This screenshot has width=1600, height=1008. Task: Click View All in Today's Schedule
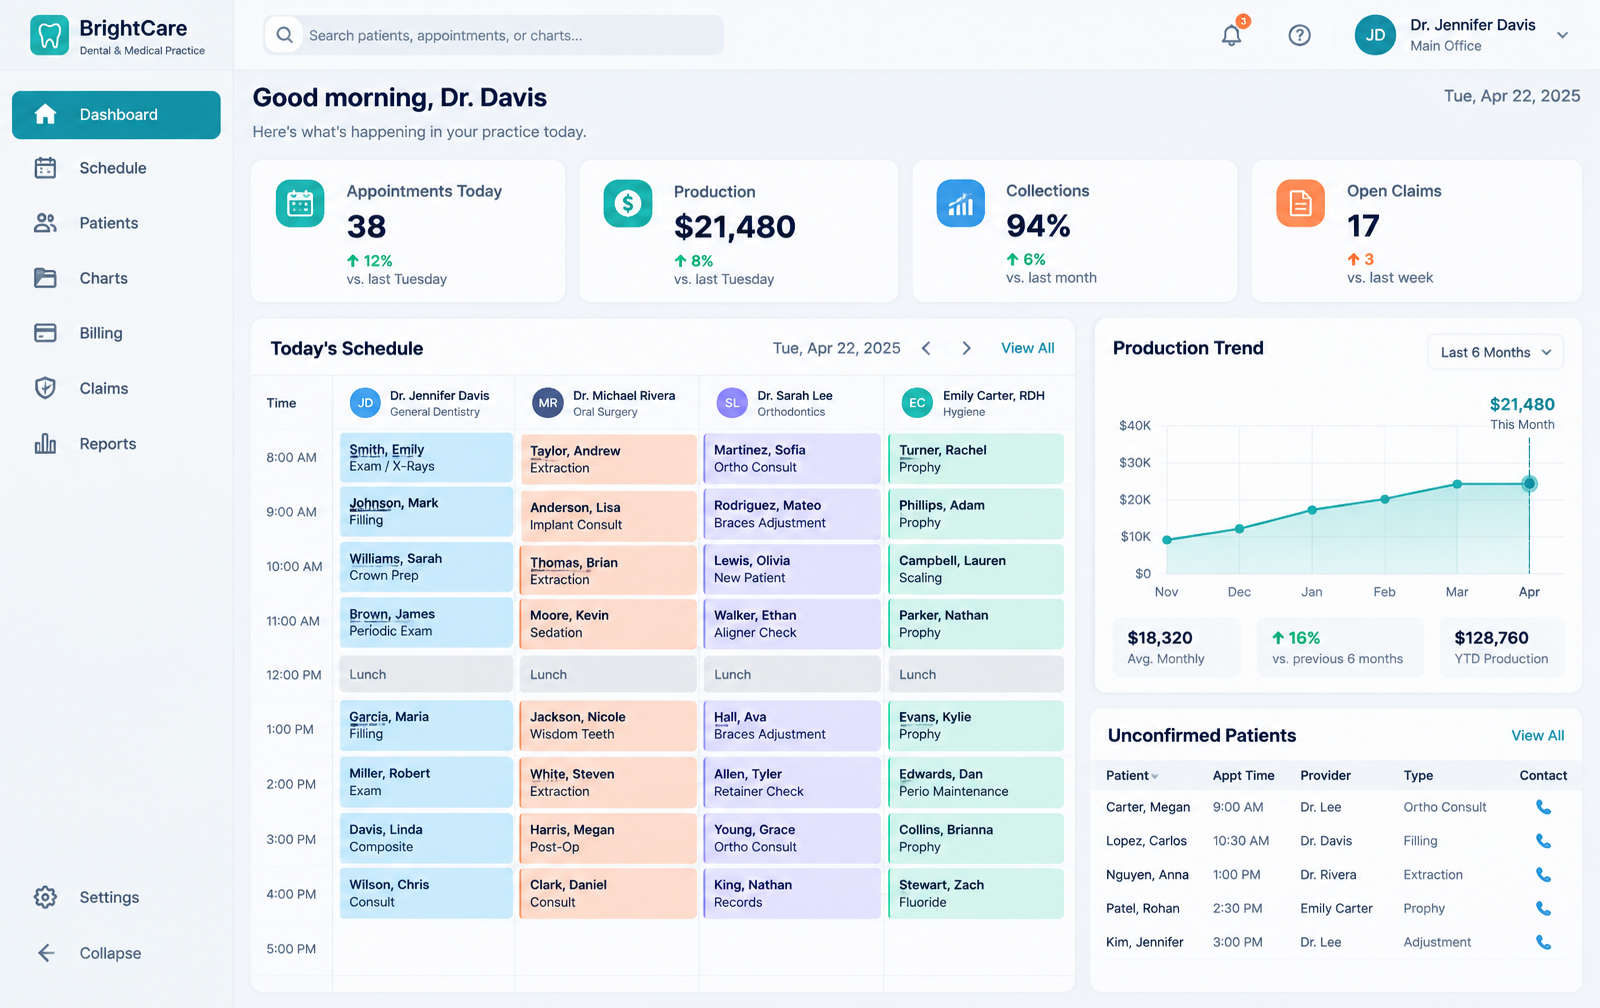[x=1028, y=348]
